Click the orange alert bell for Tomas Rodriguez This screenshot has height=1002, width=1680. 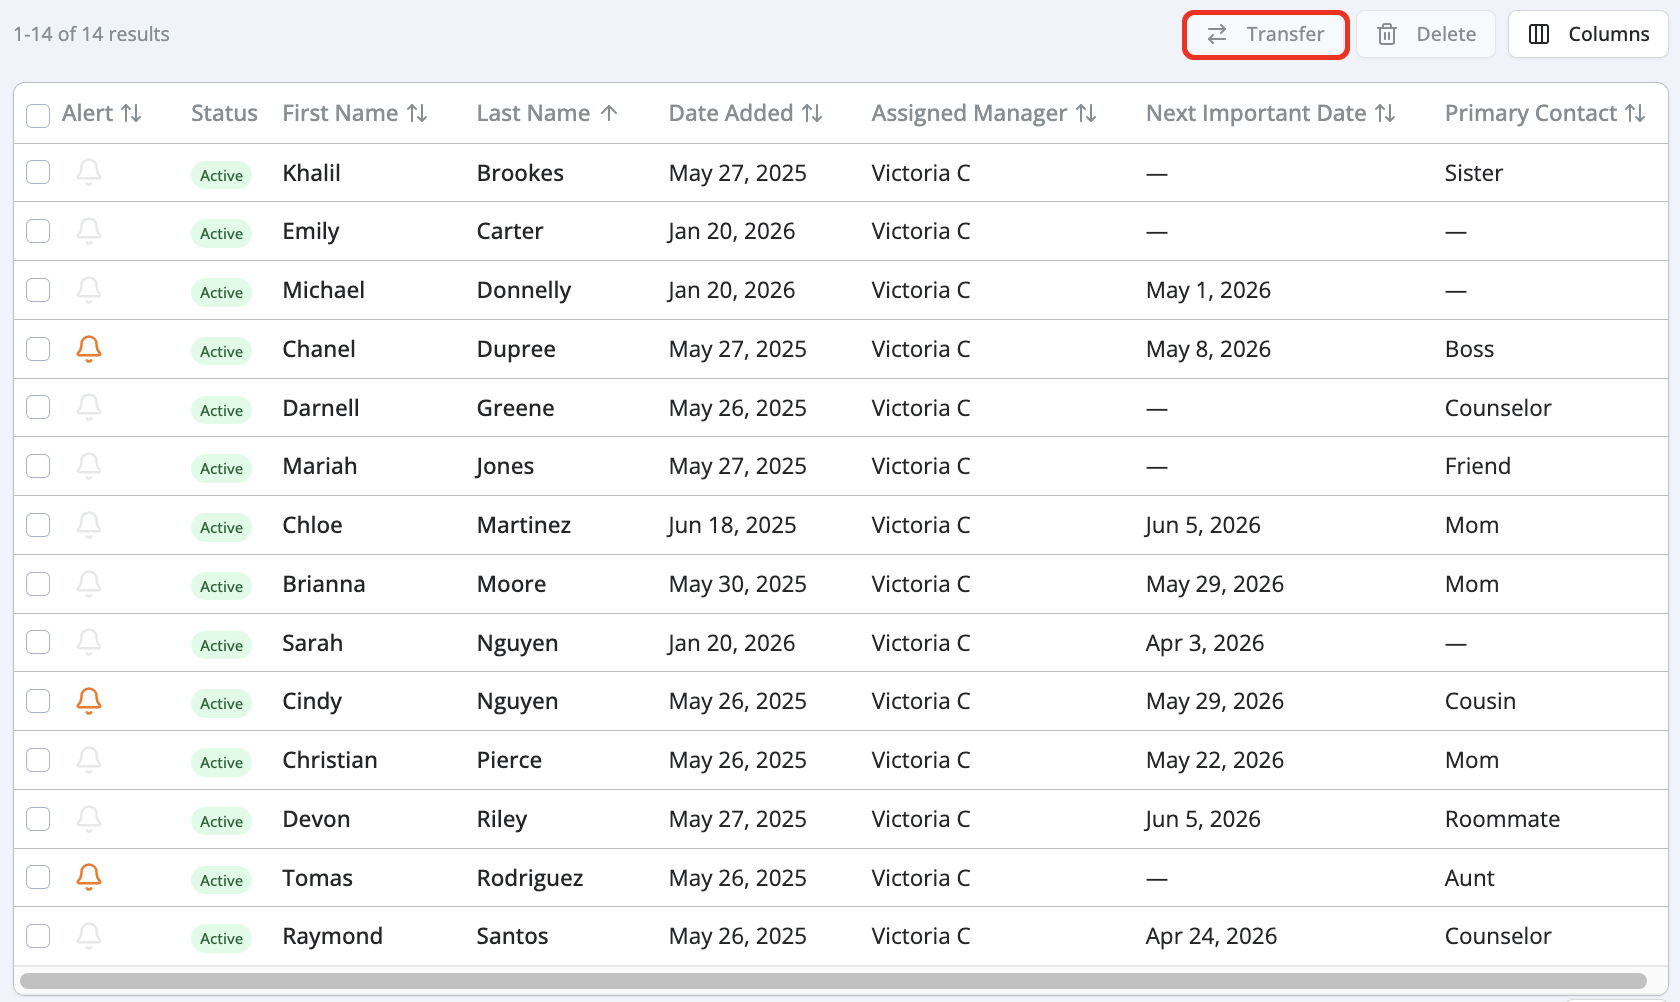(x=89, y=877)
